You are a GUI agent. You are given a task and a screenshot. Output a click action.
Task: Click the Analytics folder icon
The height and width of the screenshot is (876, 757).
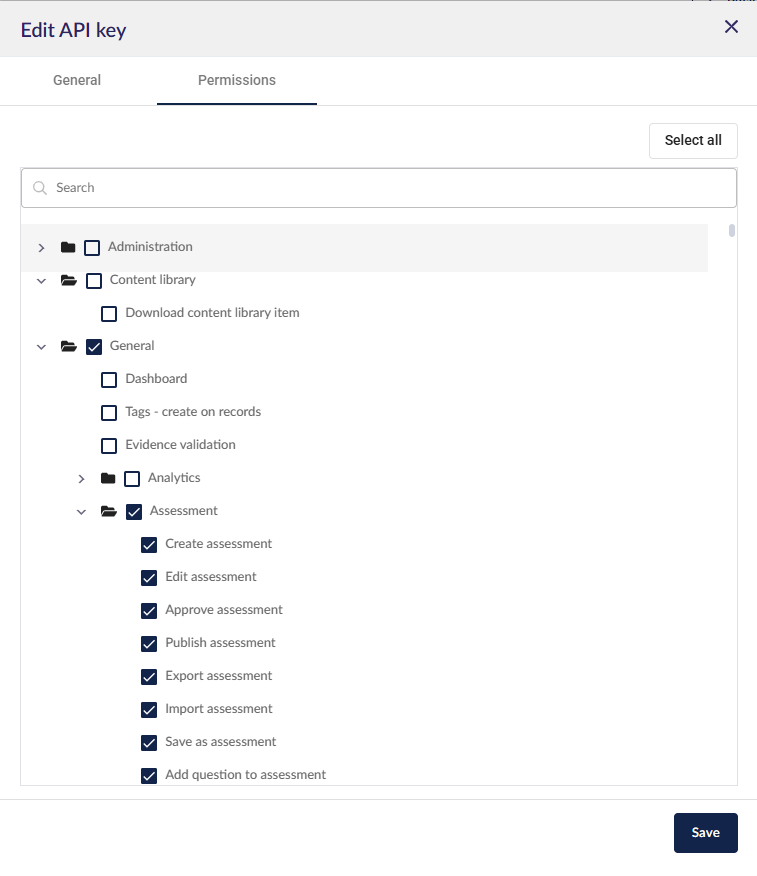(x=108, y=478)
